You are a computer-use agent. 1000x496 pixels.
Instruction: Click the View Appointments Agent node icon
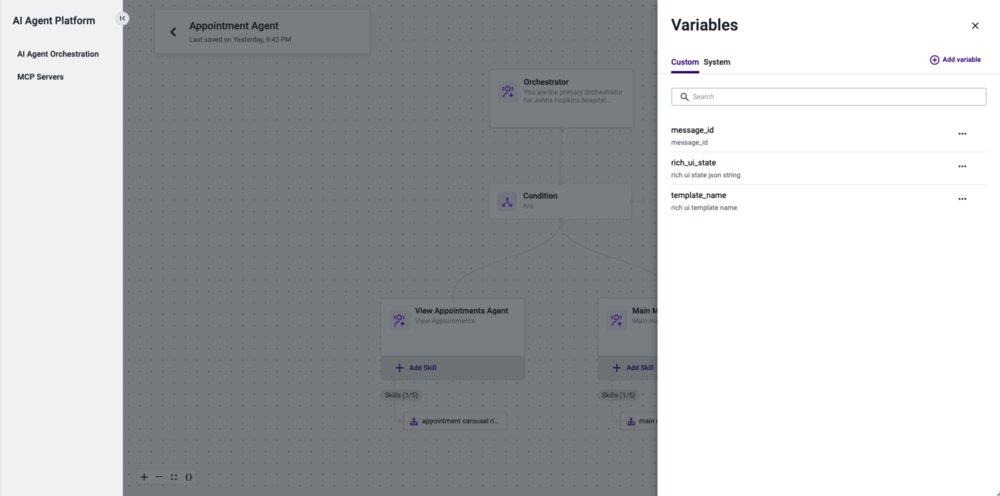point(399,320)
